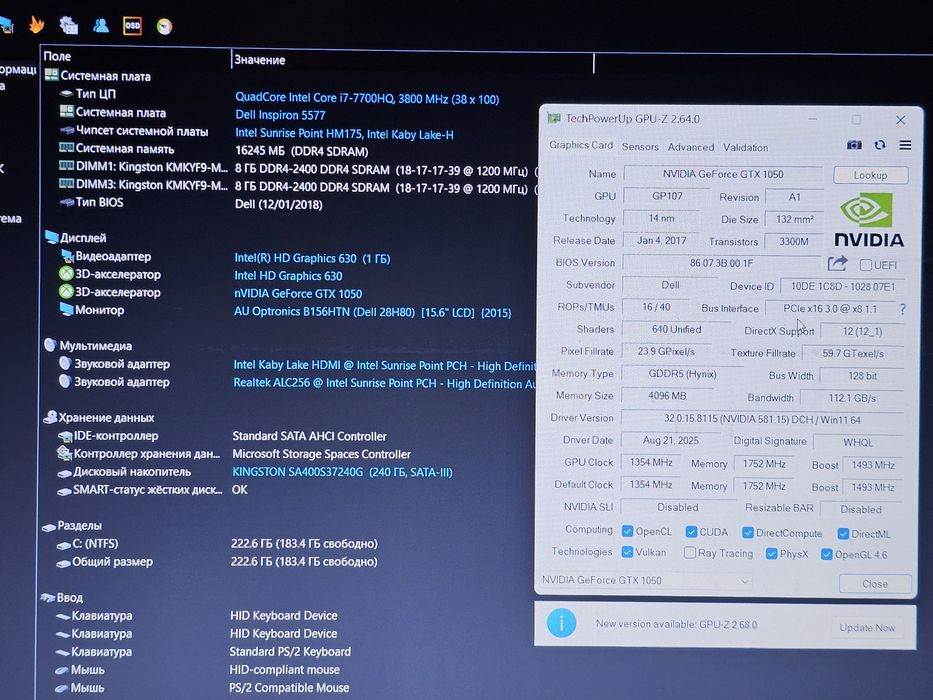This screenshot has height=700, width=933.
Task: Open the Validation tab in GPU-Z
Action: coord(746,148)
